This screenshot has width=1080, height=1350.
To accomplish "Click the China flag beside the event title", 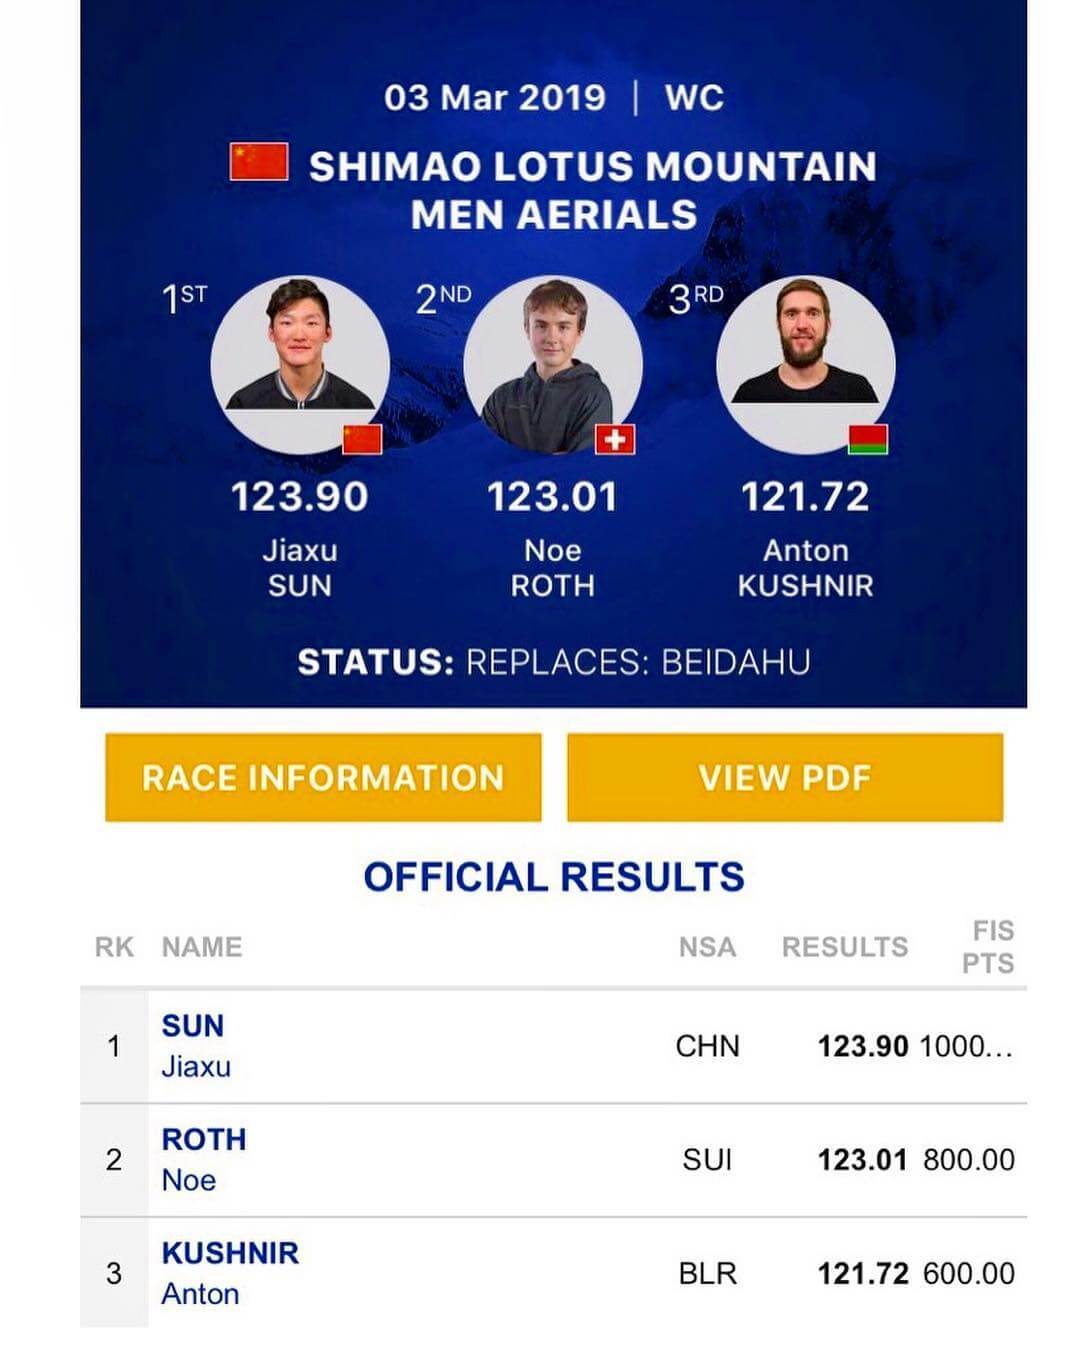I will coord(259,162).
